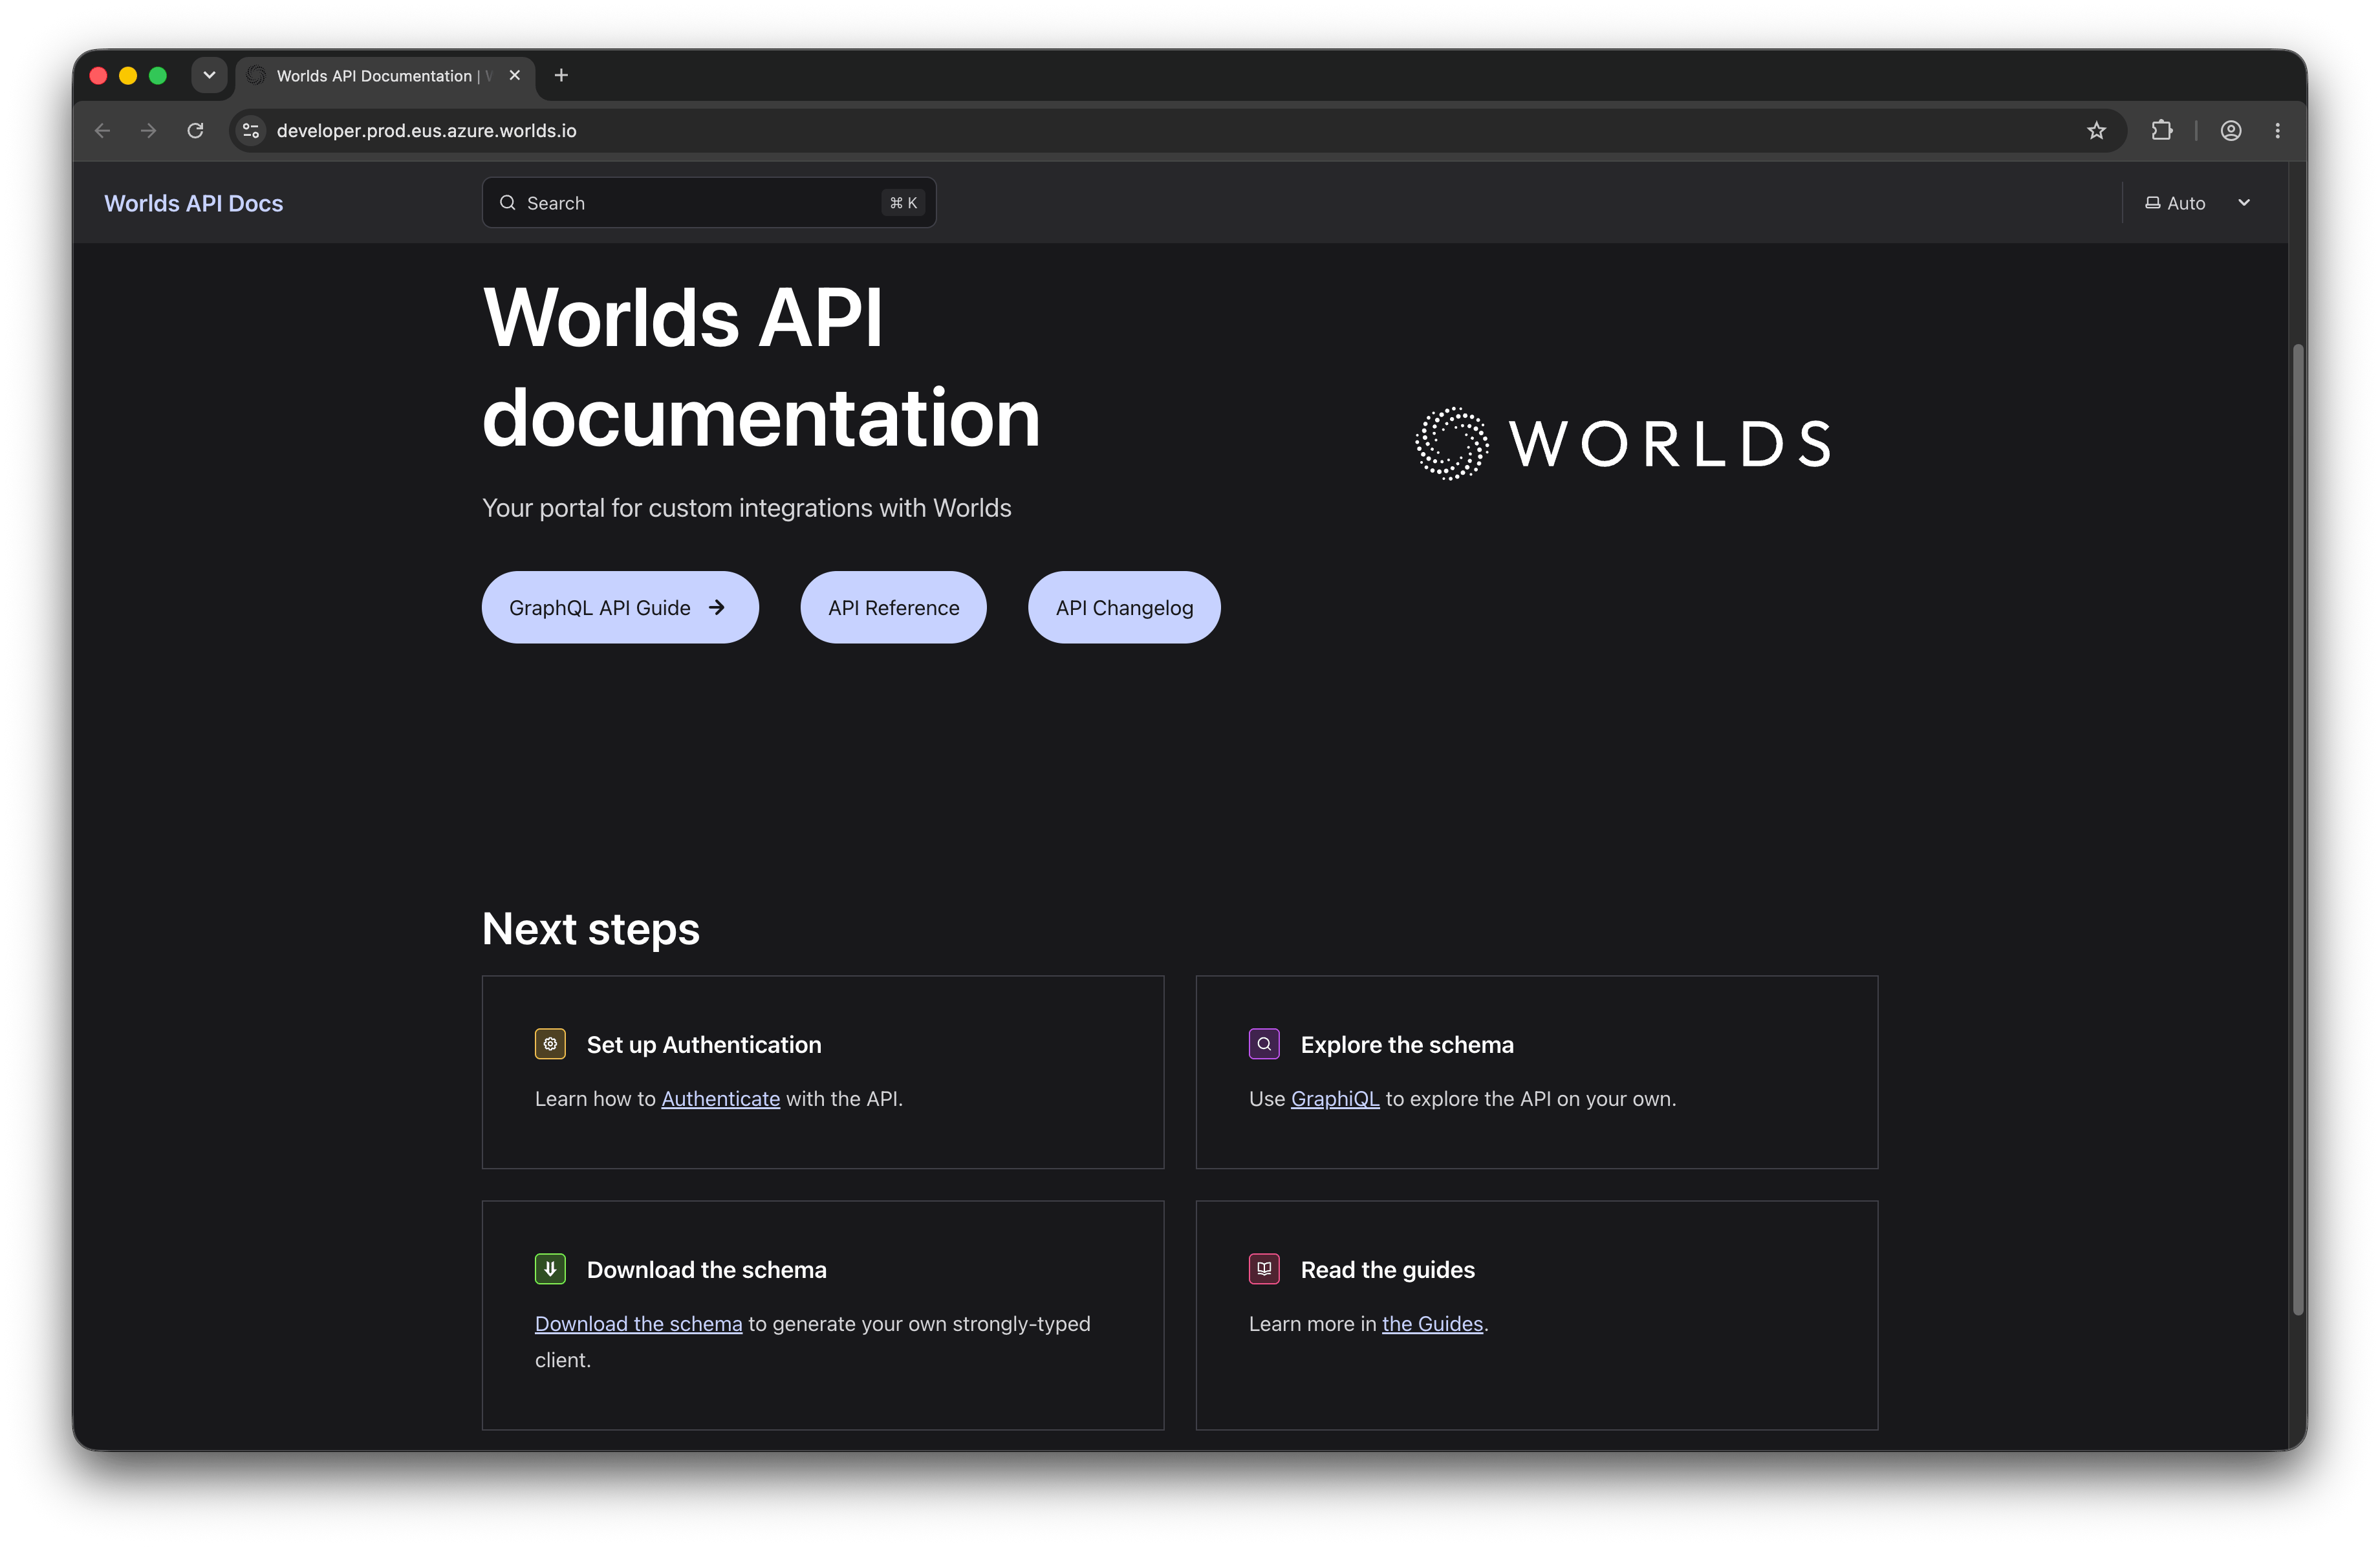Screen dimensions: 2380x1547
Task: Follow the Download the schema link
Action: pos(638,1324)
